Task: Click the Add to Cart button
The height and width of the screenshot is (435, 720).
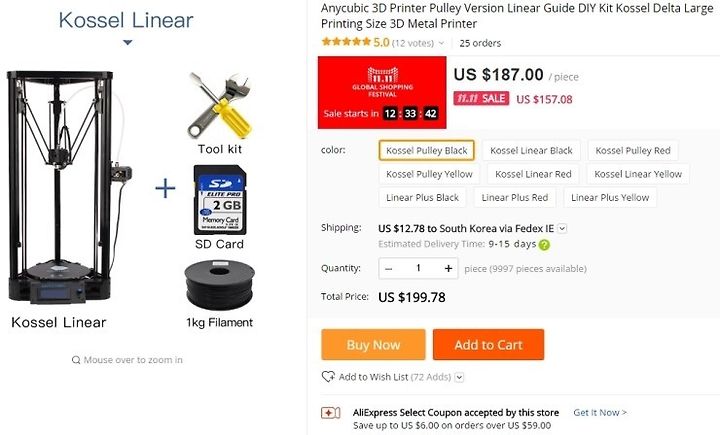Action: tap(488, 345)
